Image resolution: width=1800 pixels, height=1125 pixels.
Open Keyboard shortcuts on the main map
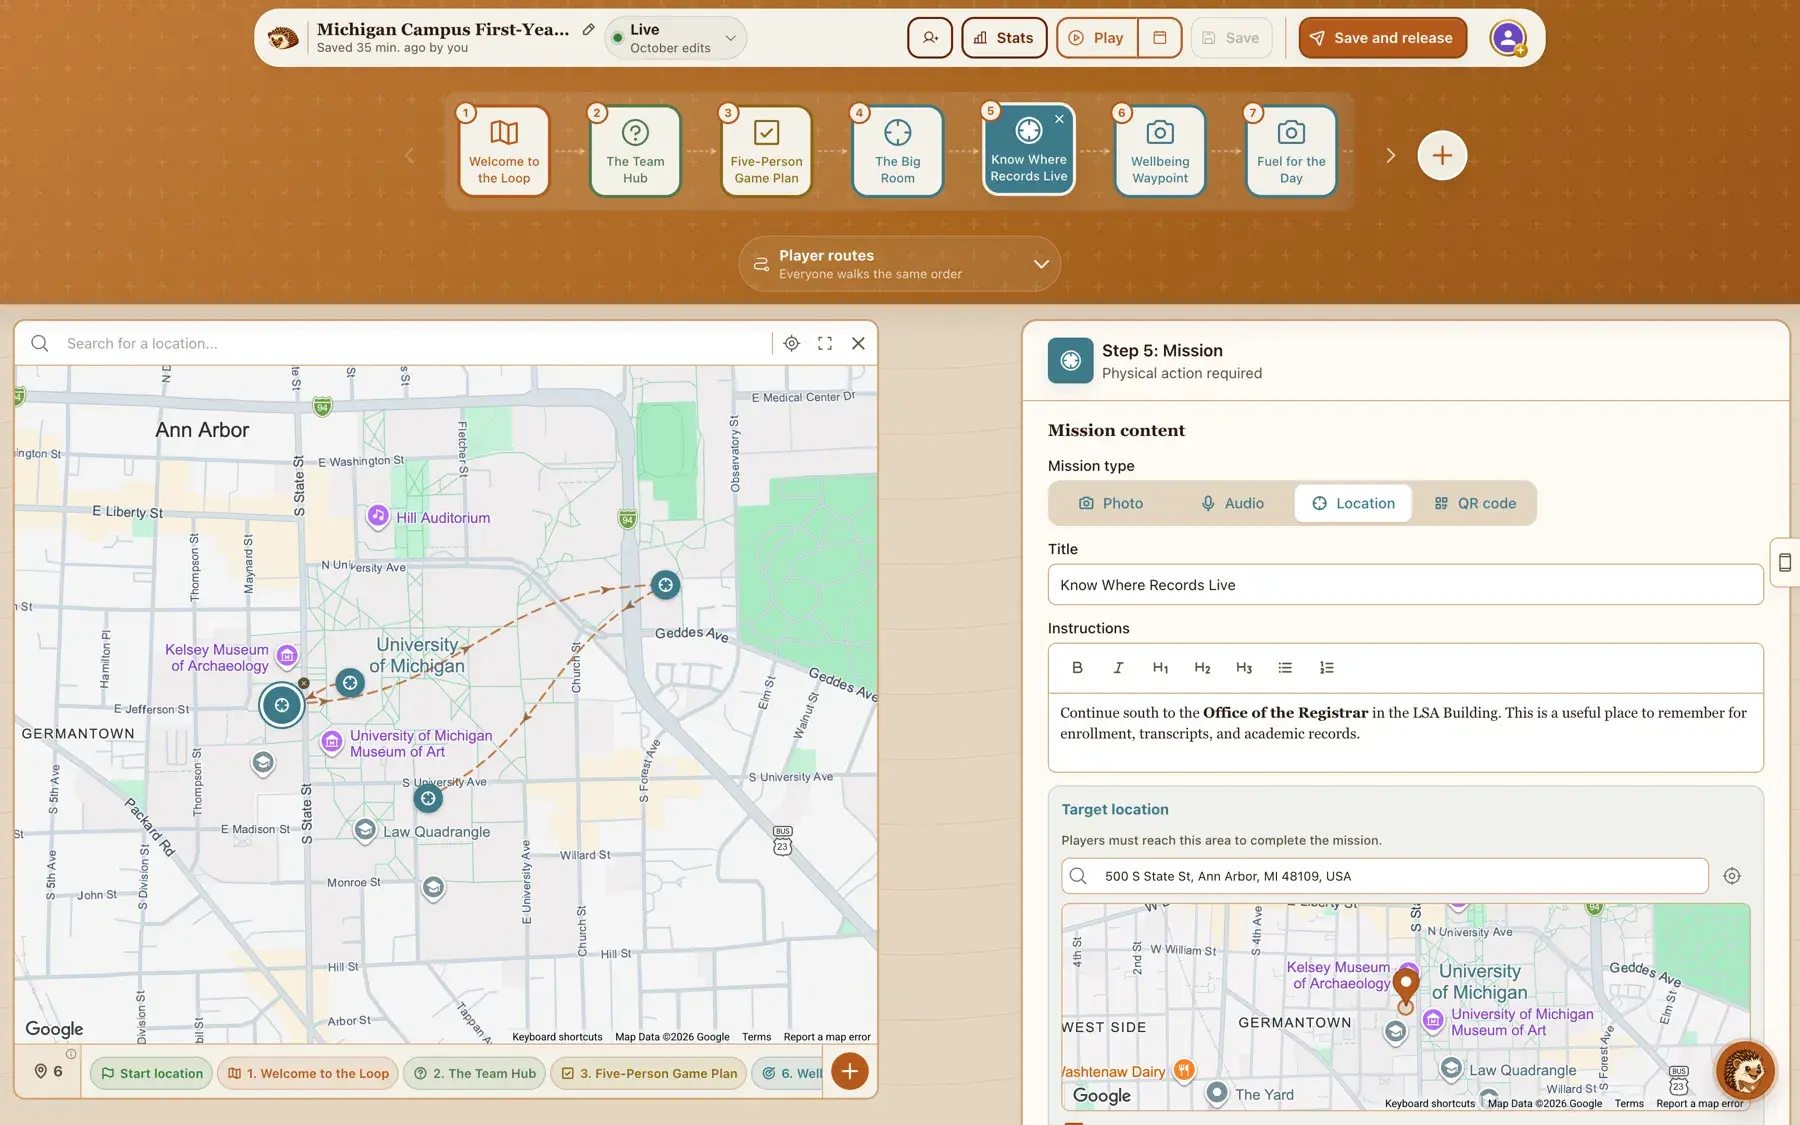click(557, 1037)
